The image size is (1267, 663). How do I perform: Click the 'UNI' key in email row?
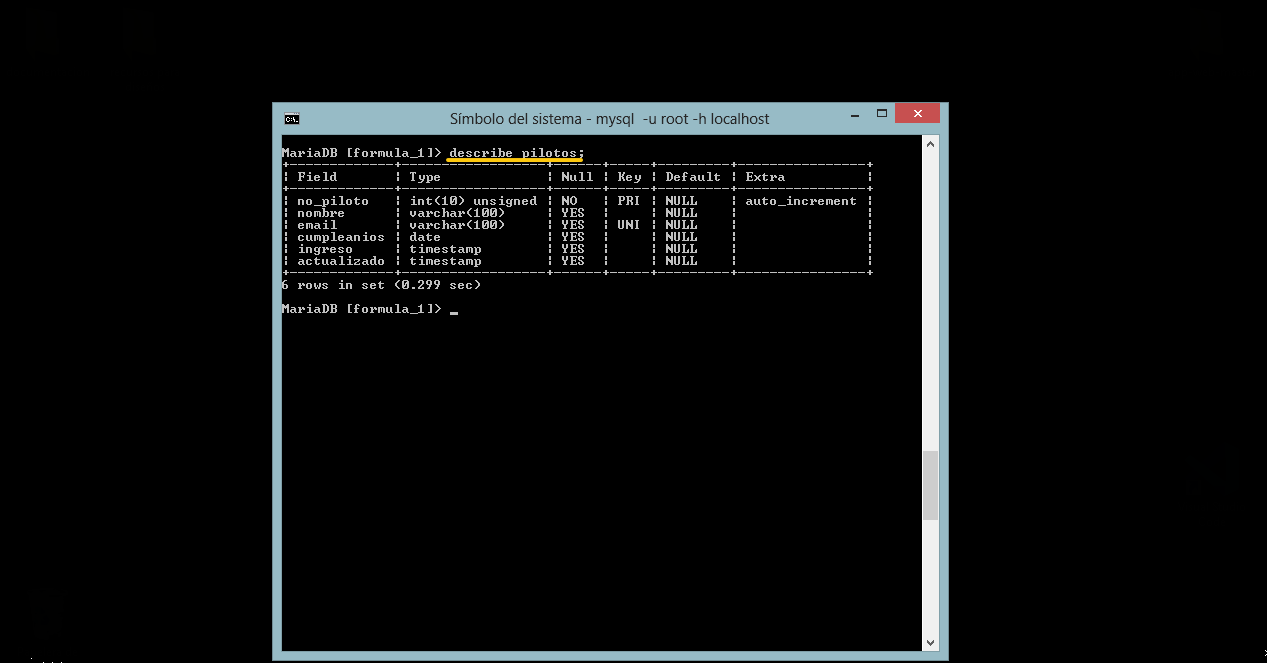tap(629, 225)
